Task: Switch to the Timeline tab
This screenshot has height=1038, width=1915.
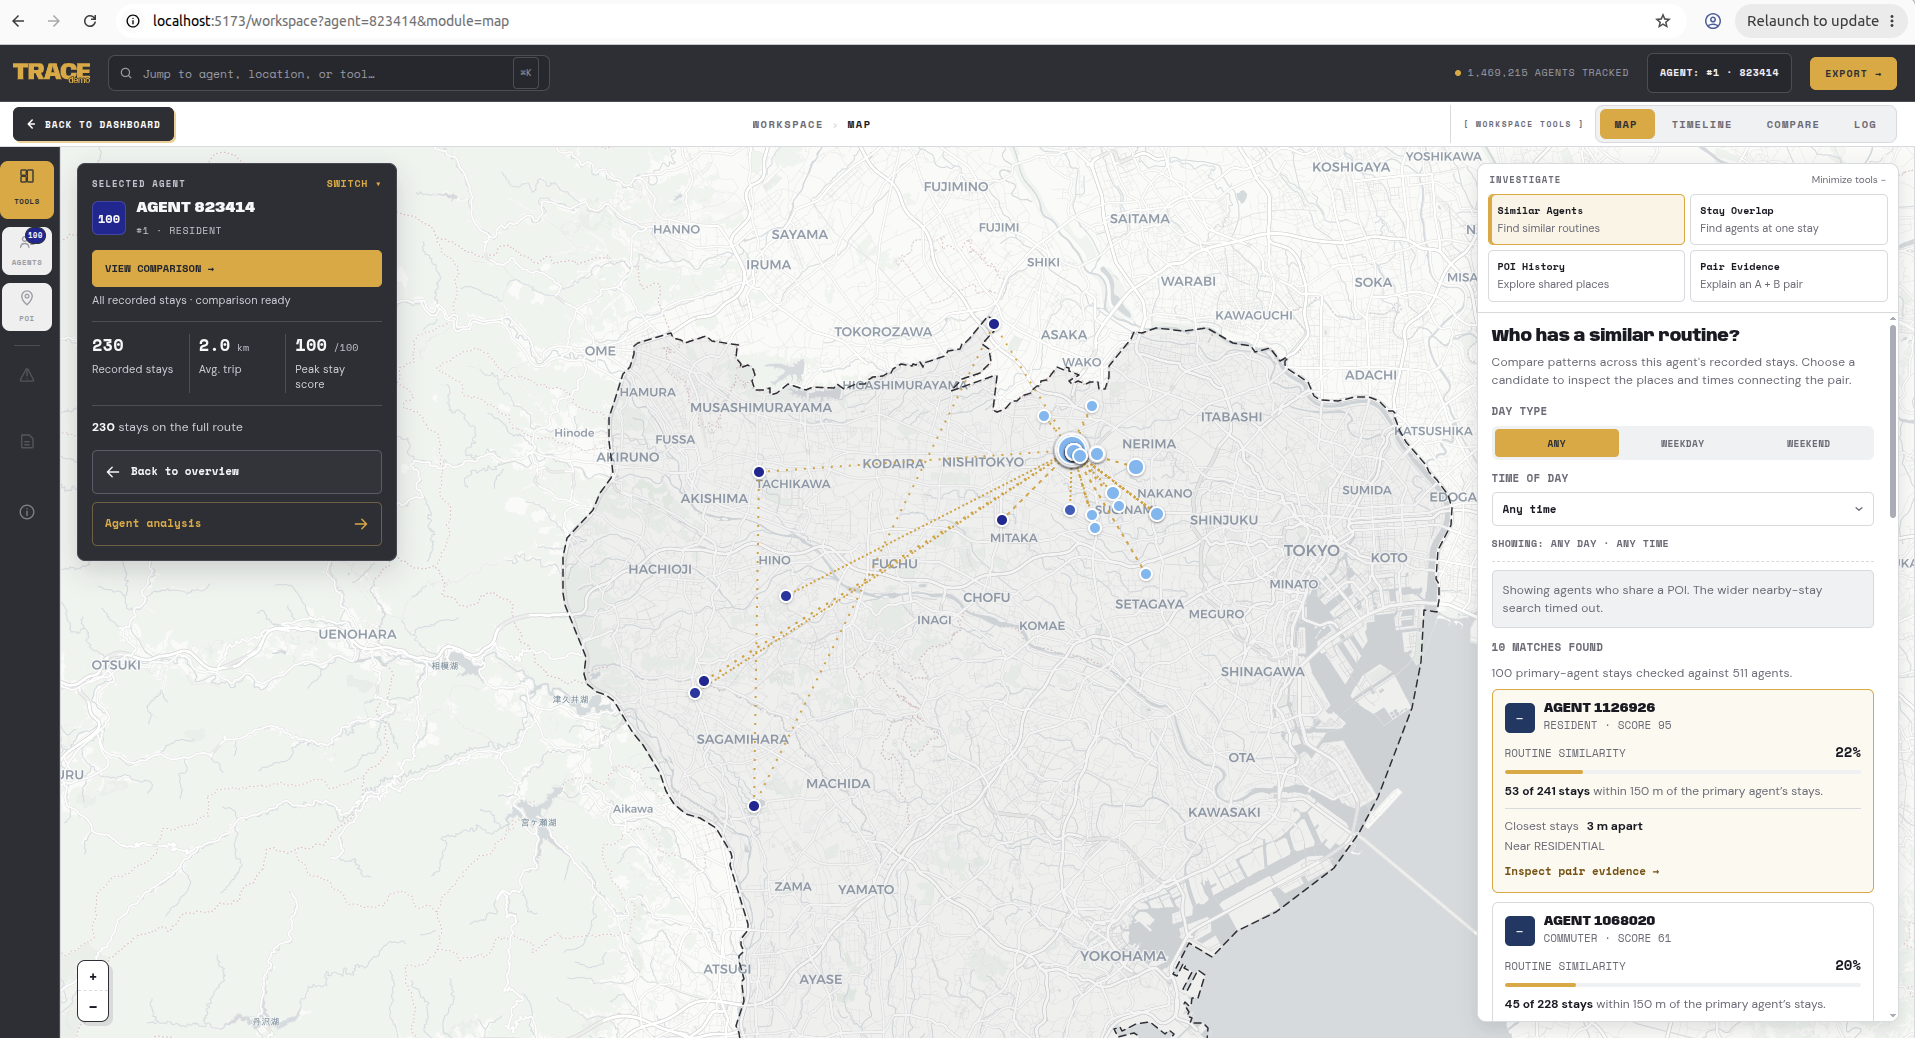Action: [1701, 124]
